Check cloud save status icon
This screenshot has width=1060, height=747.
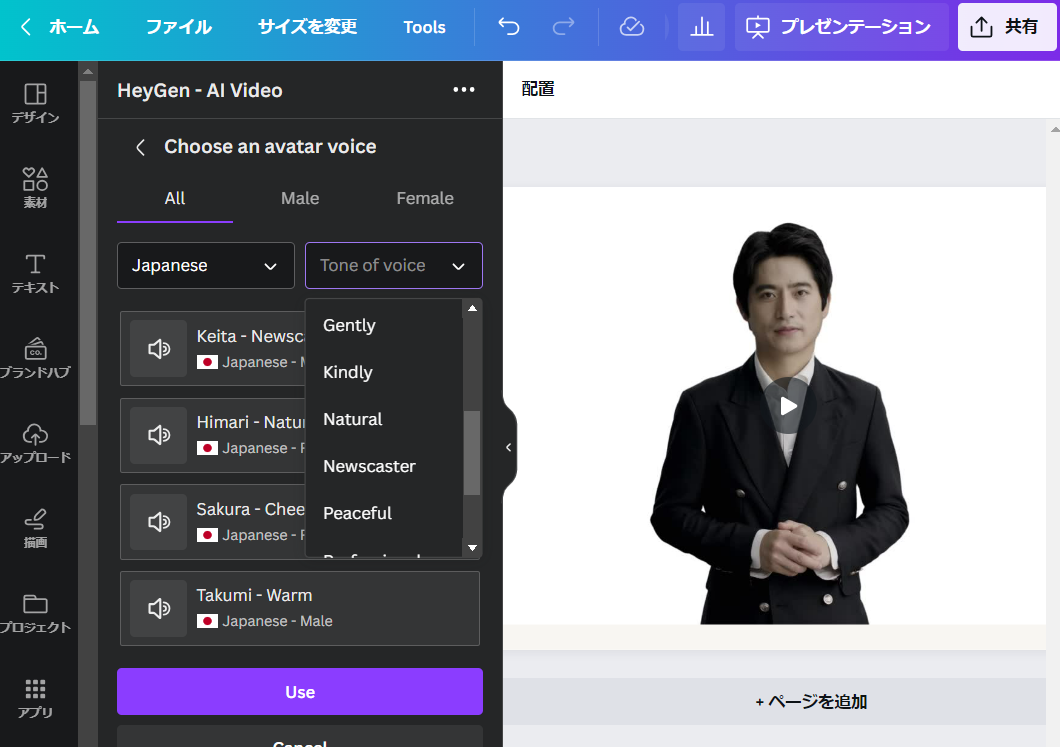tap(631, 27)
